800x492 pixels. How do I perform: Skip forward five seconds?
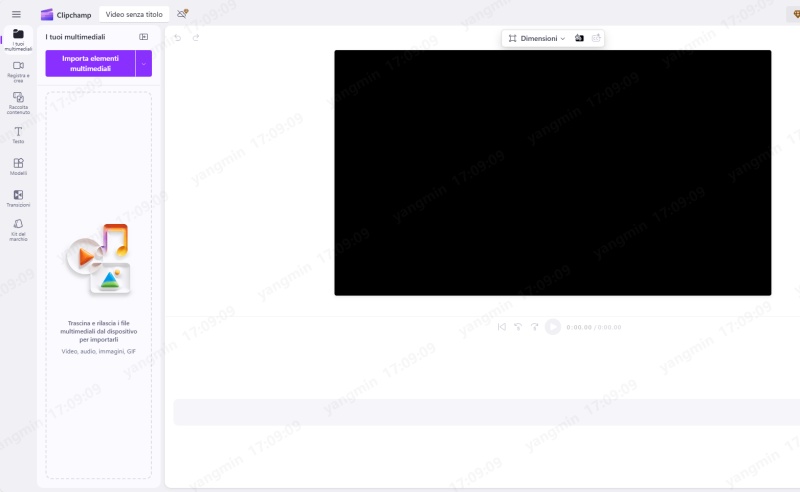[x=534, y=327]
